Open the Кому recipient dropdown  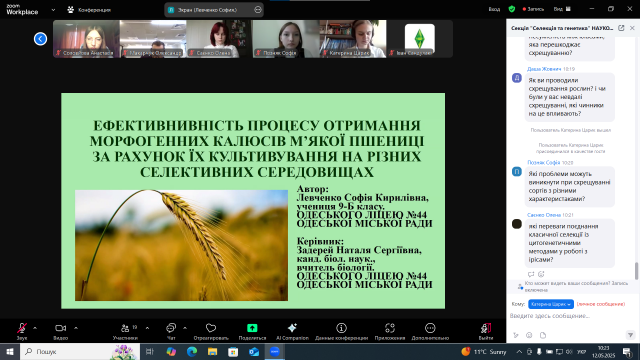coord(551,304)
